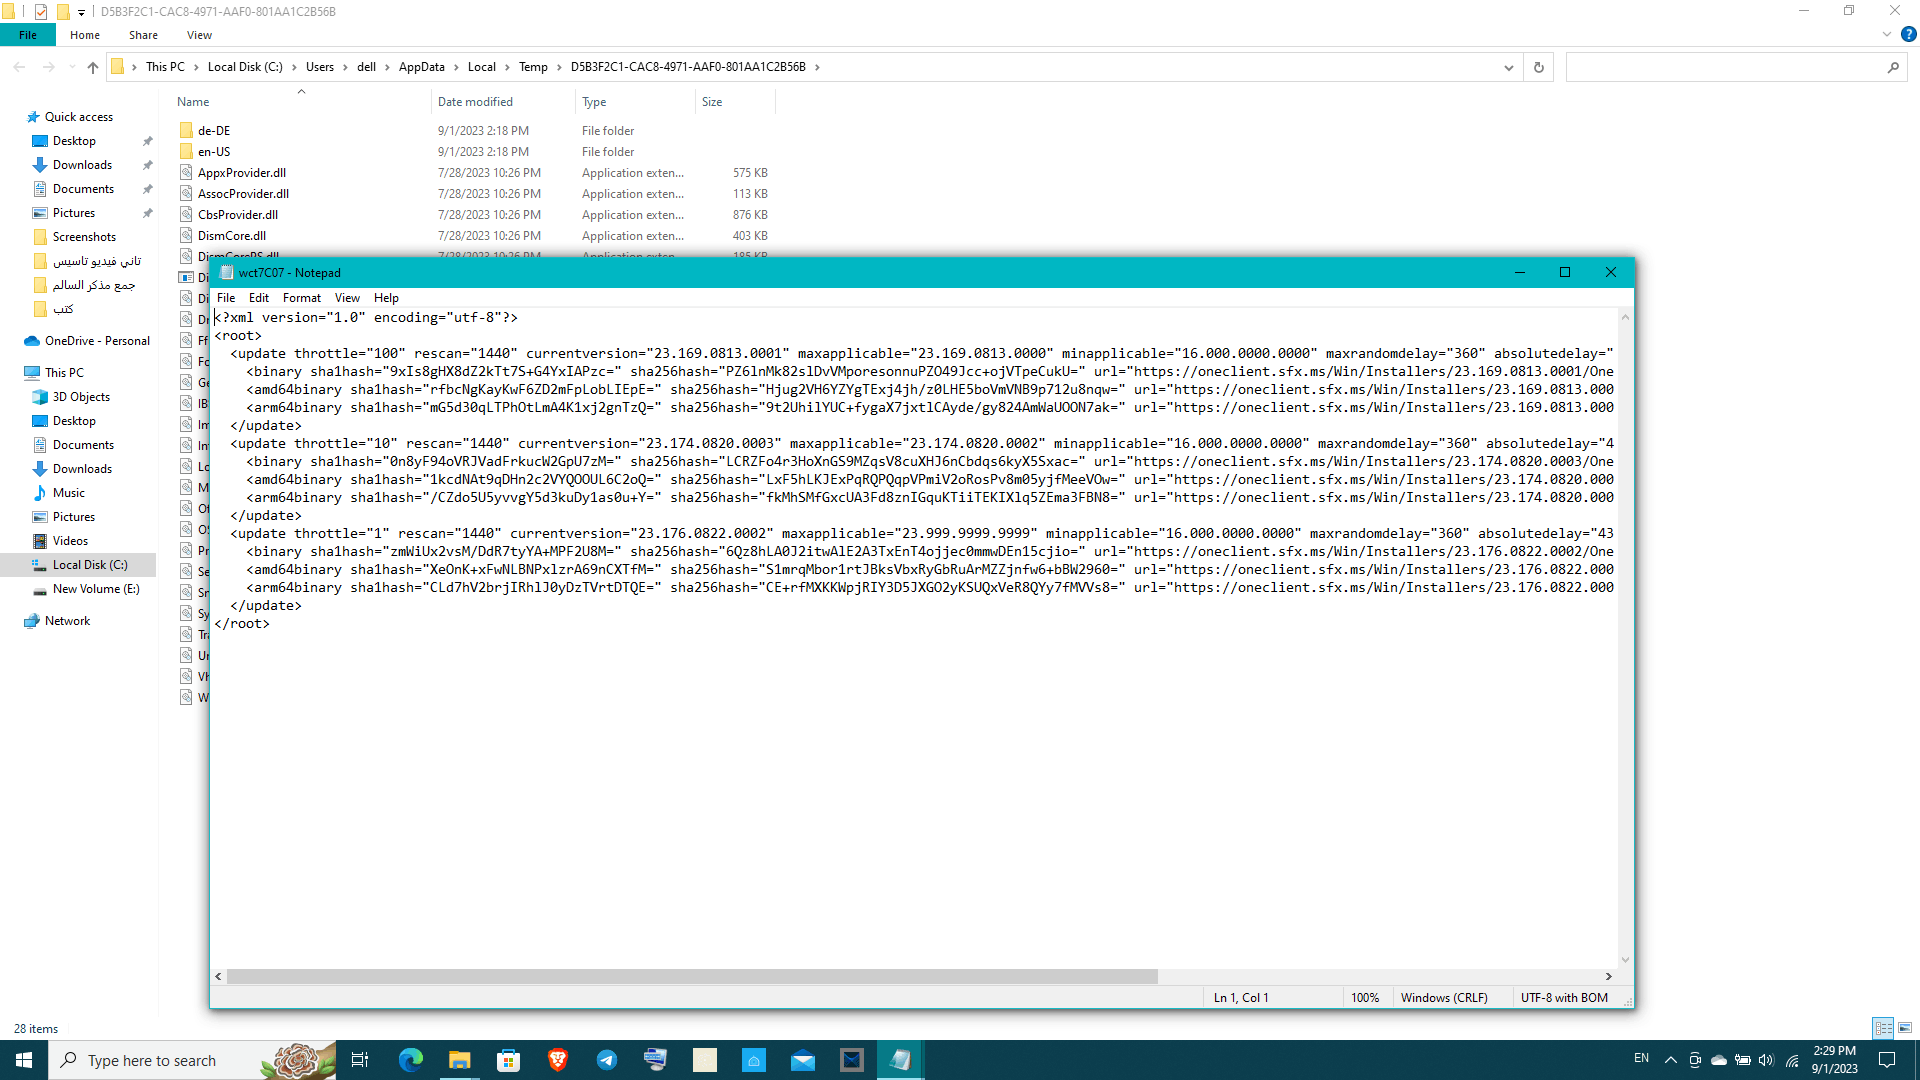Viewport: 1920px width, 1080px height.
Task: Sort files by the Date modified column
Action: (x=475, y=102)
